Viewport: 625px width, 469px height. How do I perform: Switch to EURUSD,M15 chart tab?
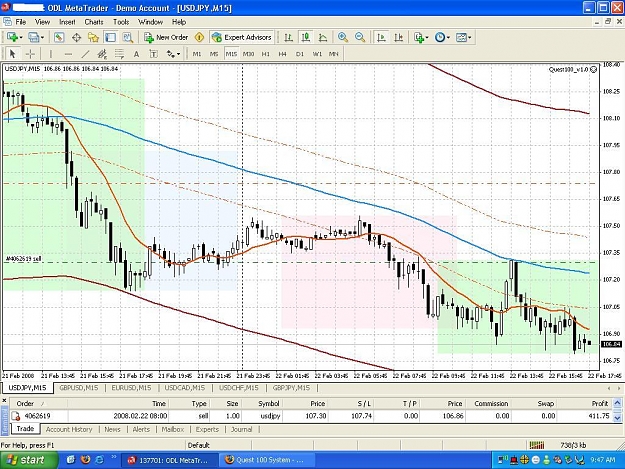[x=131, y=388]
